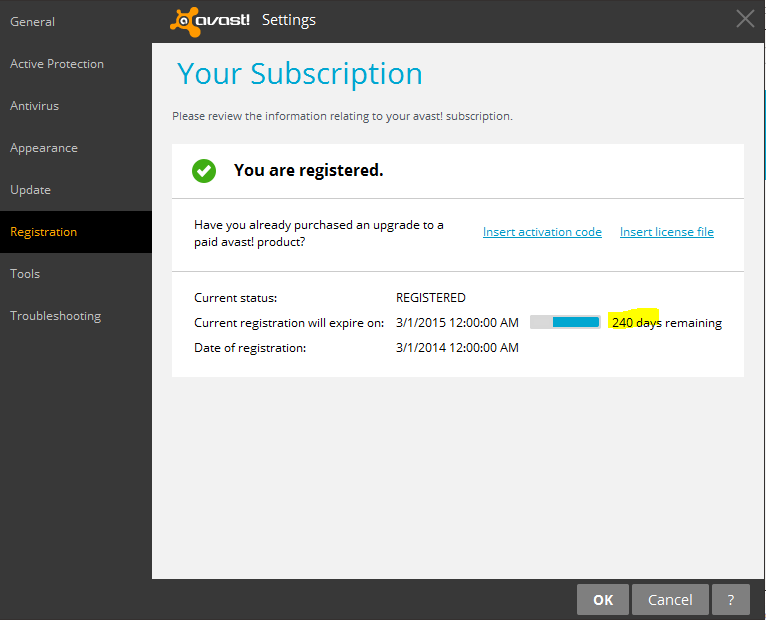
Task: Click the expiry date '3/1/2015 12:00:00 AM'
Action: (x=457, y=322)
